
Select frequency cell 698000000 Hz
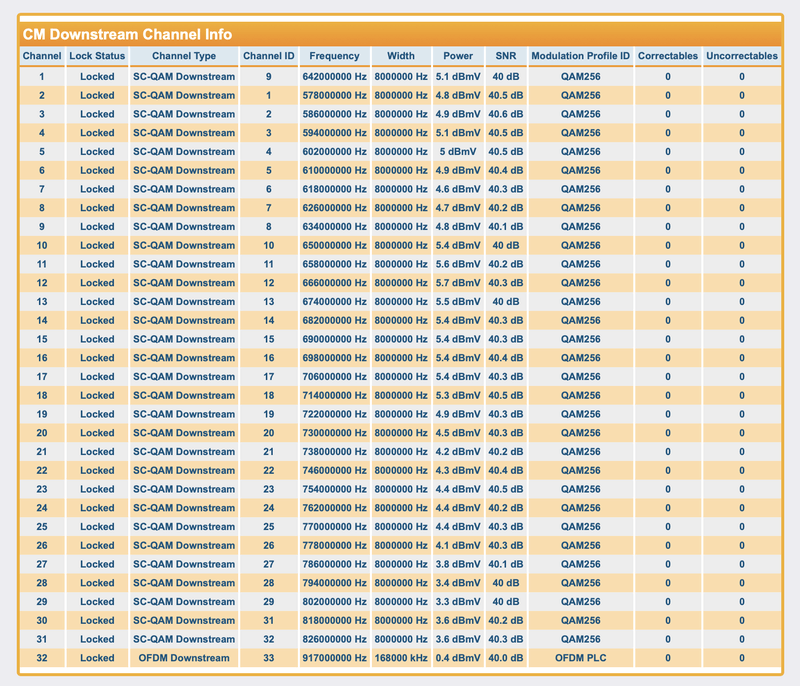coord(334,358)
